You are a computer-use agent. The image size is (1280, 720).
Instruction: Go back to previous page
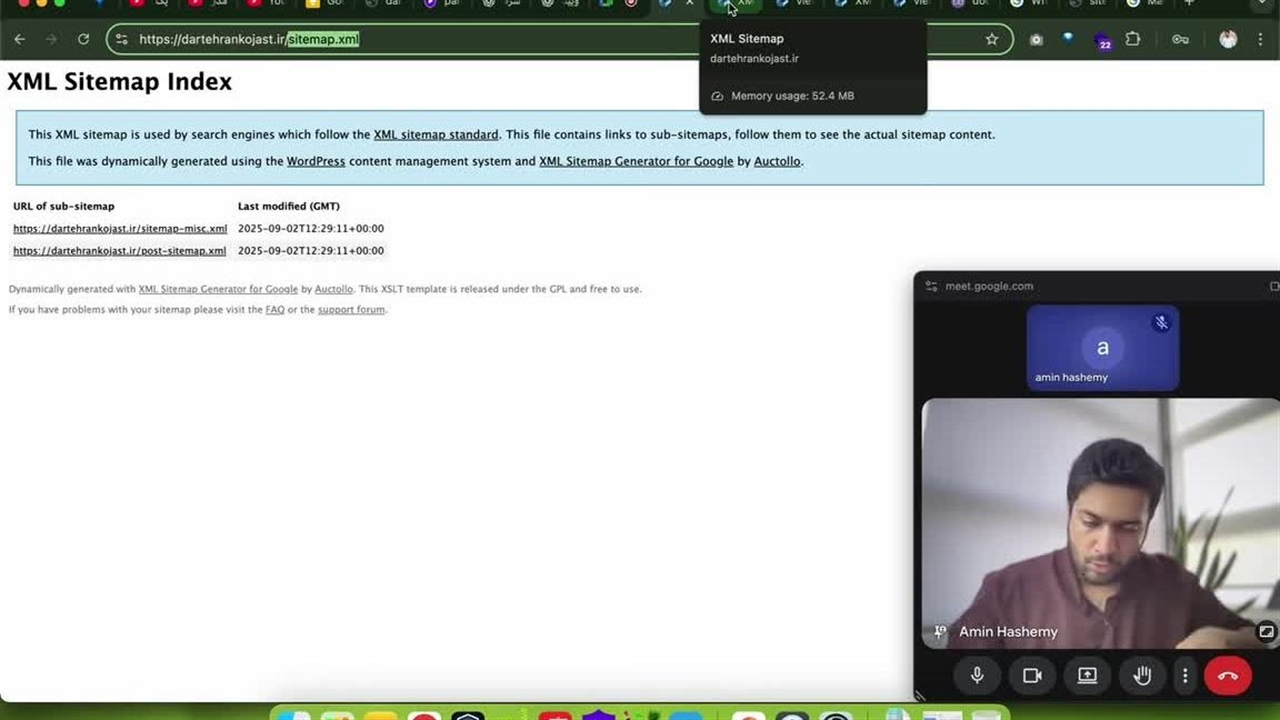[20, 39]
